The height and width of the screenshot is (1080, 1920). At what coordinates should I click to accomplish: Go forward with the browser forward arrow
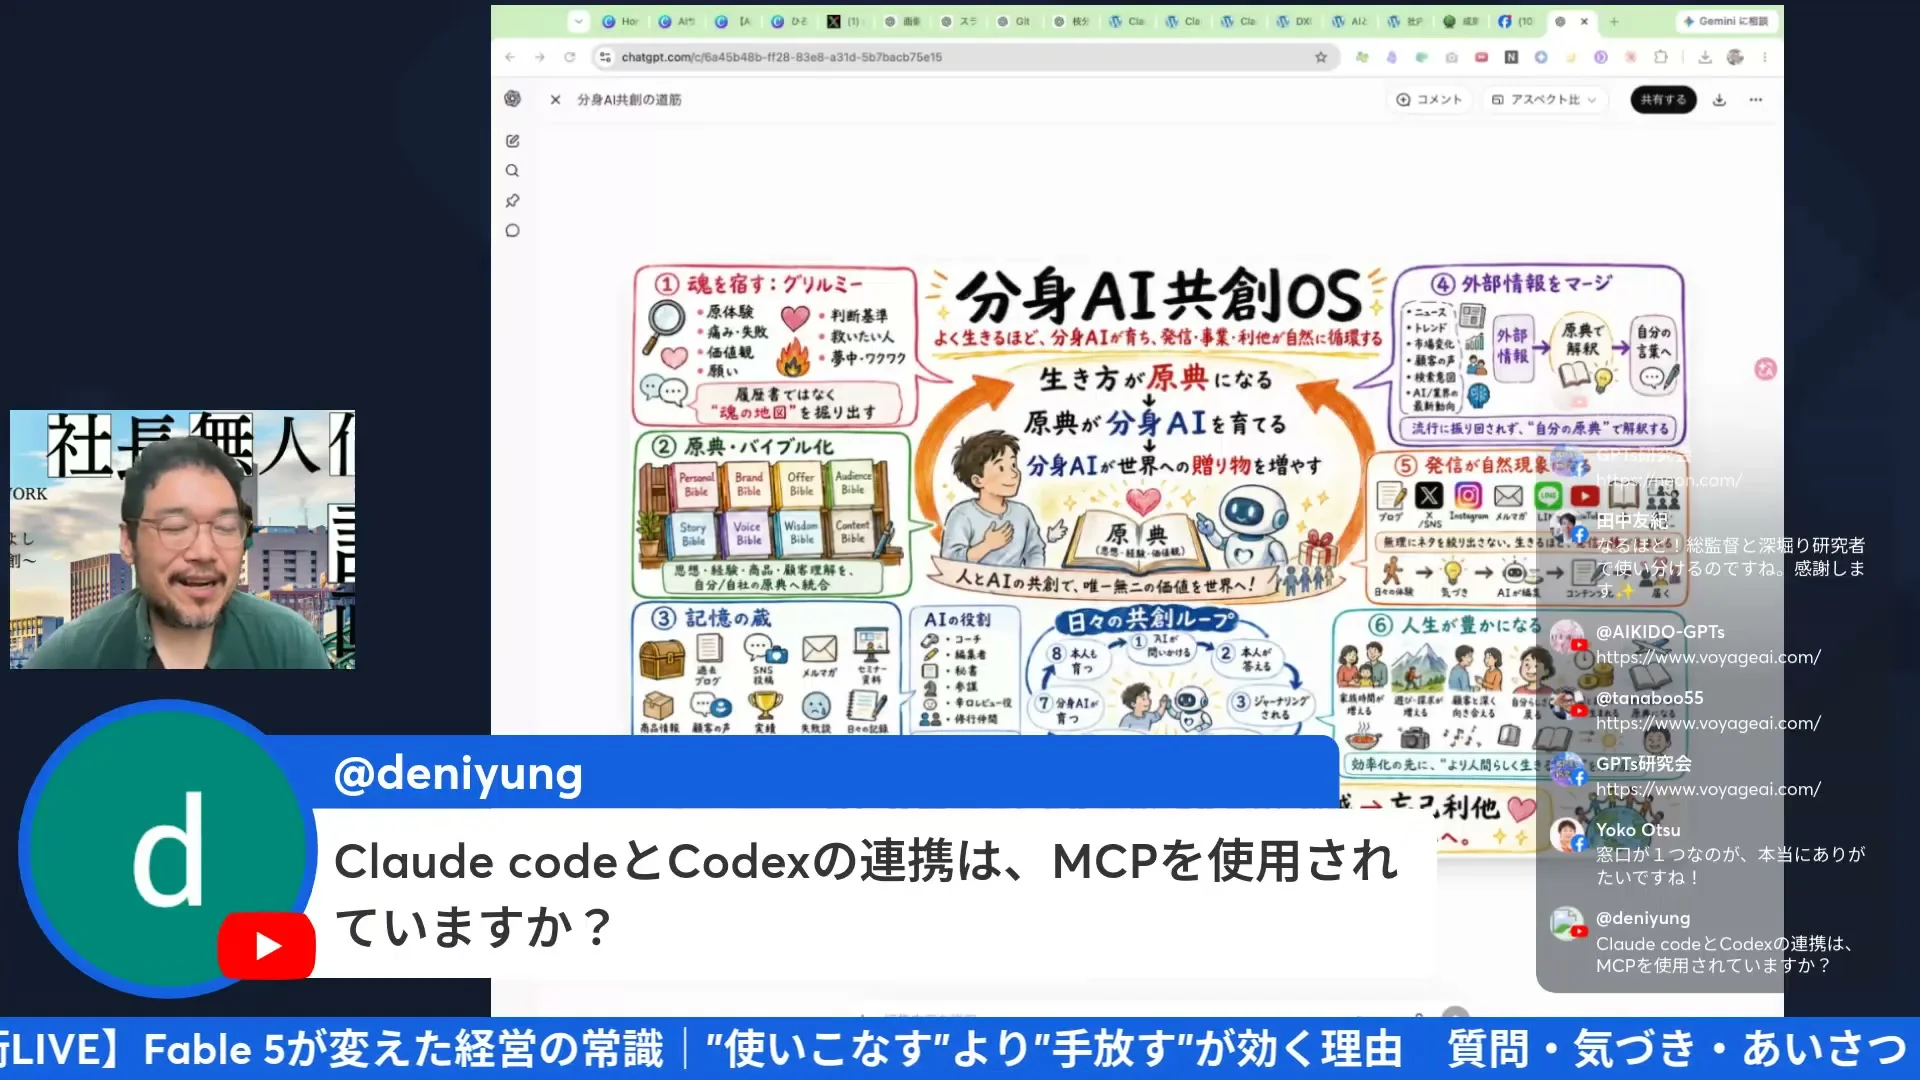click(x=539, y=57)
